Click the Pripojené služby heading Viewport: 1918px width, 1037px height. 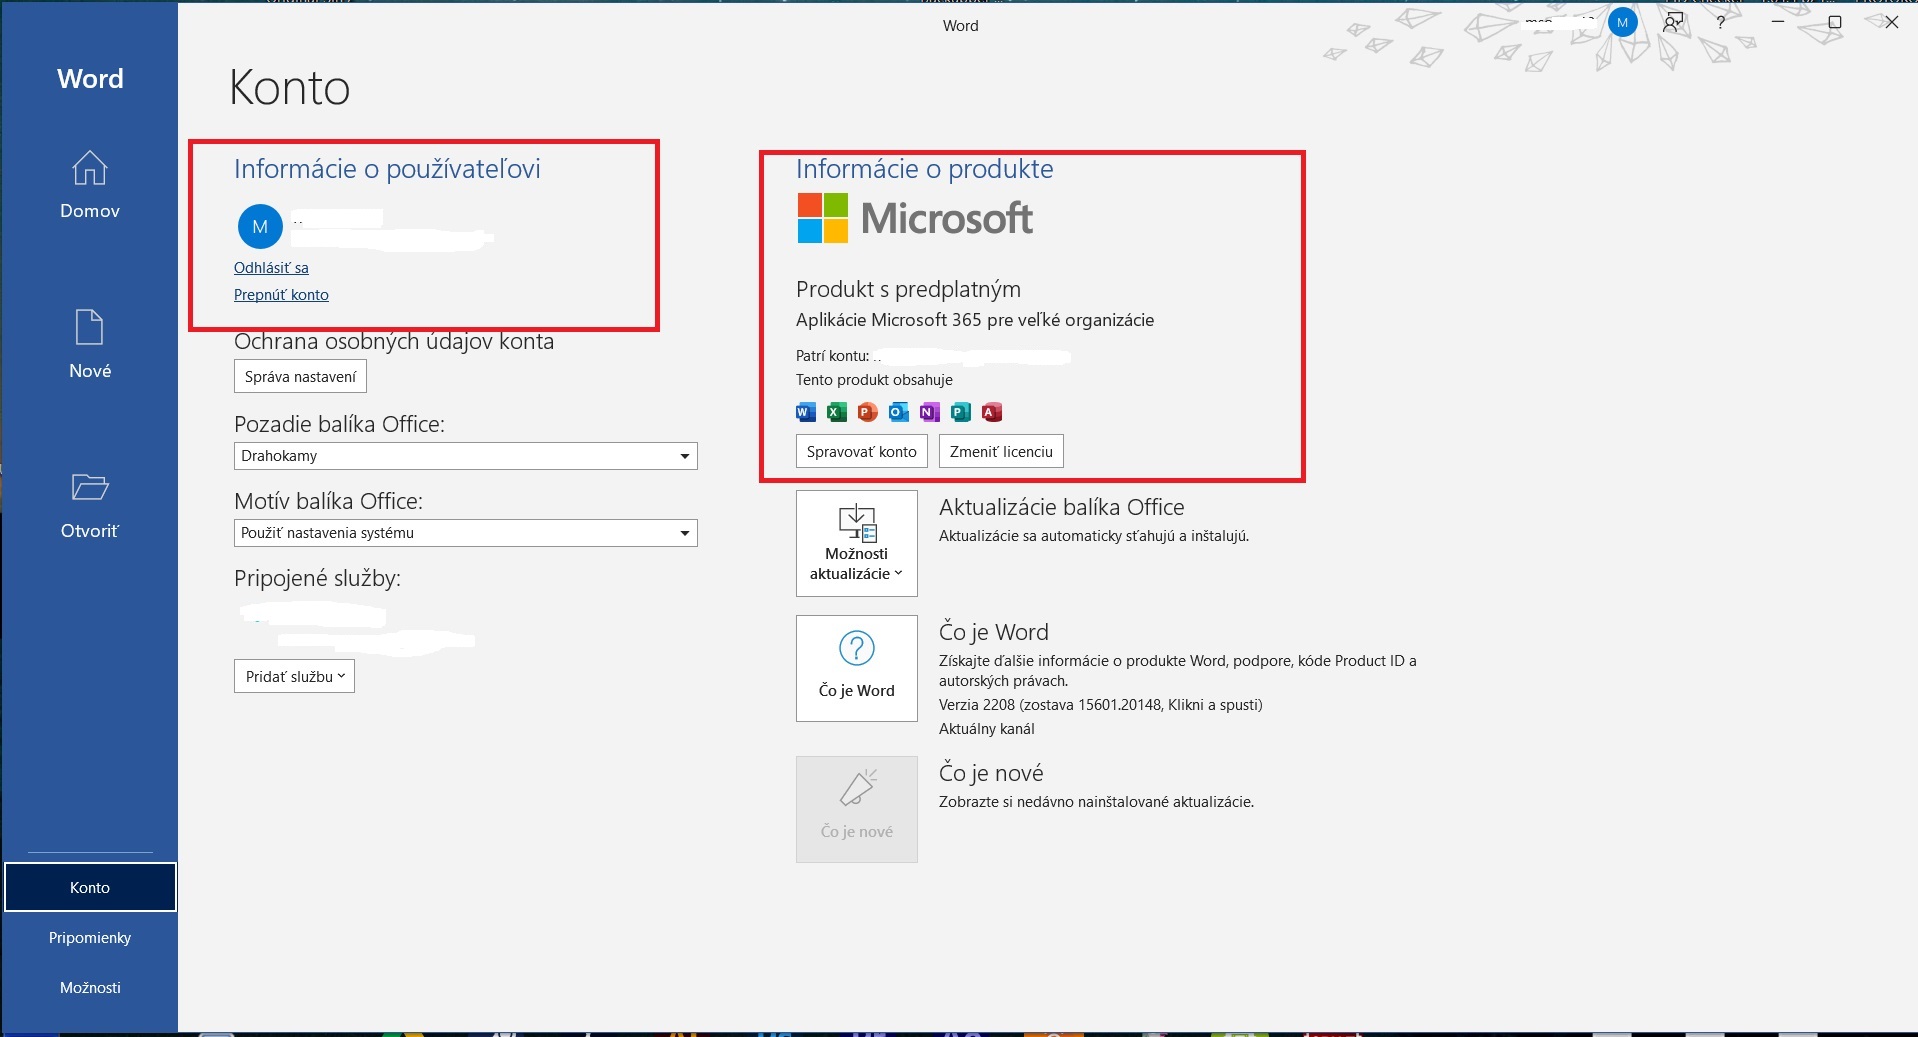317,578
